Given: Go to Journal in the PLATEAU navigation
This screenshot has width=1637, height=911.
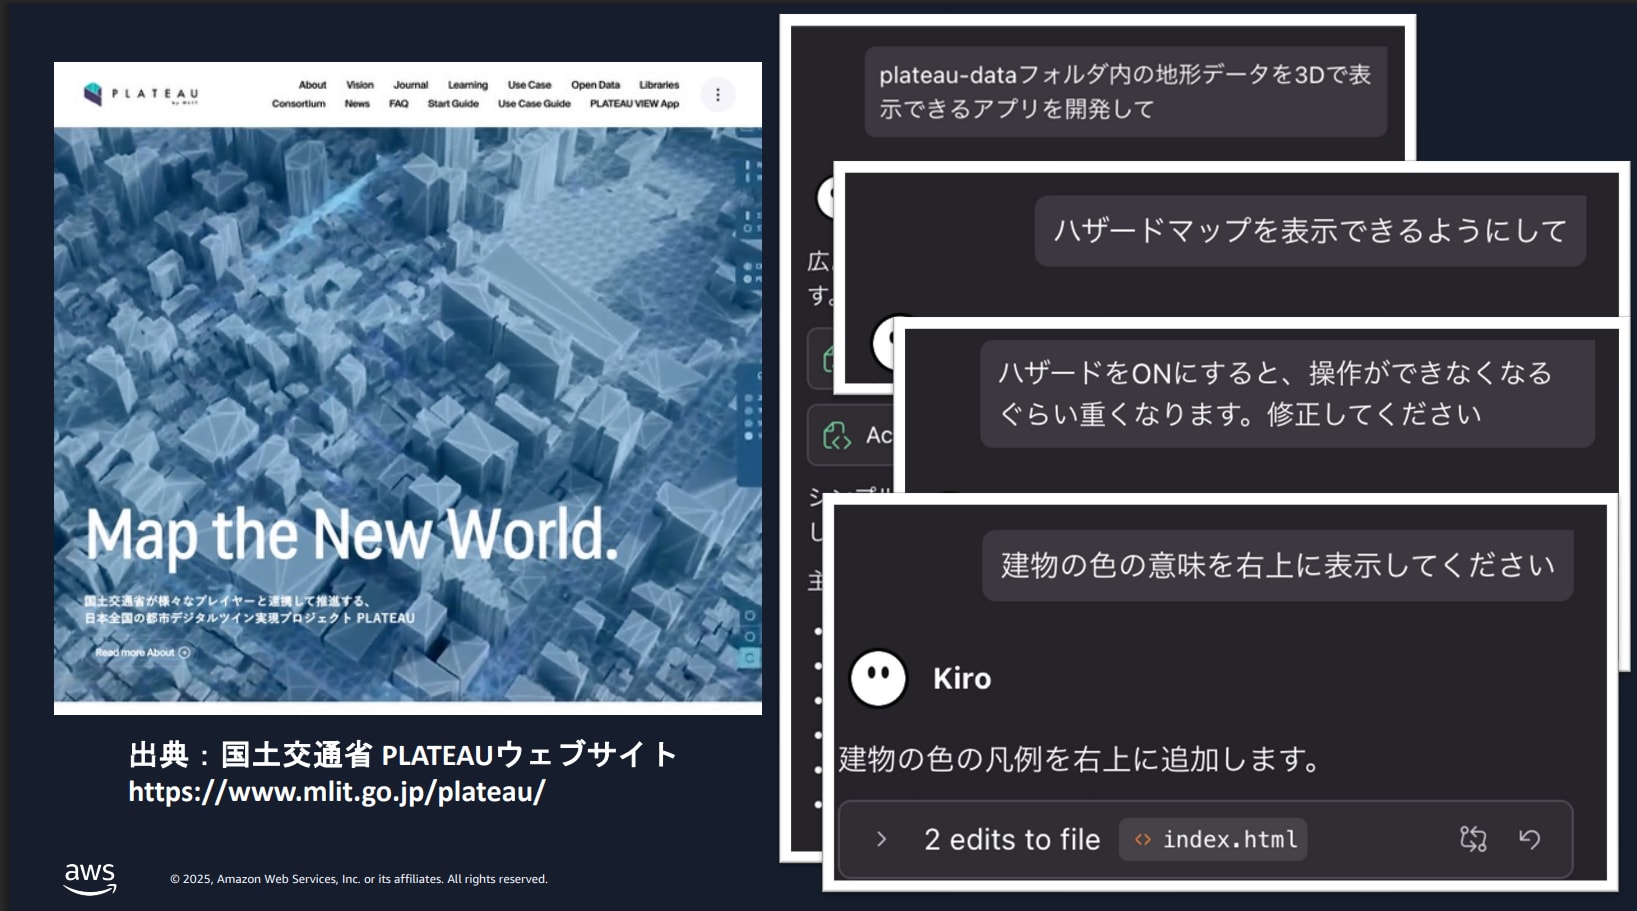Looking at the screenshot, I should 410,85.
